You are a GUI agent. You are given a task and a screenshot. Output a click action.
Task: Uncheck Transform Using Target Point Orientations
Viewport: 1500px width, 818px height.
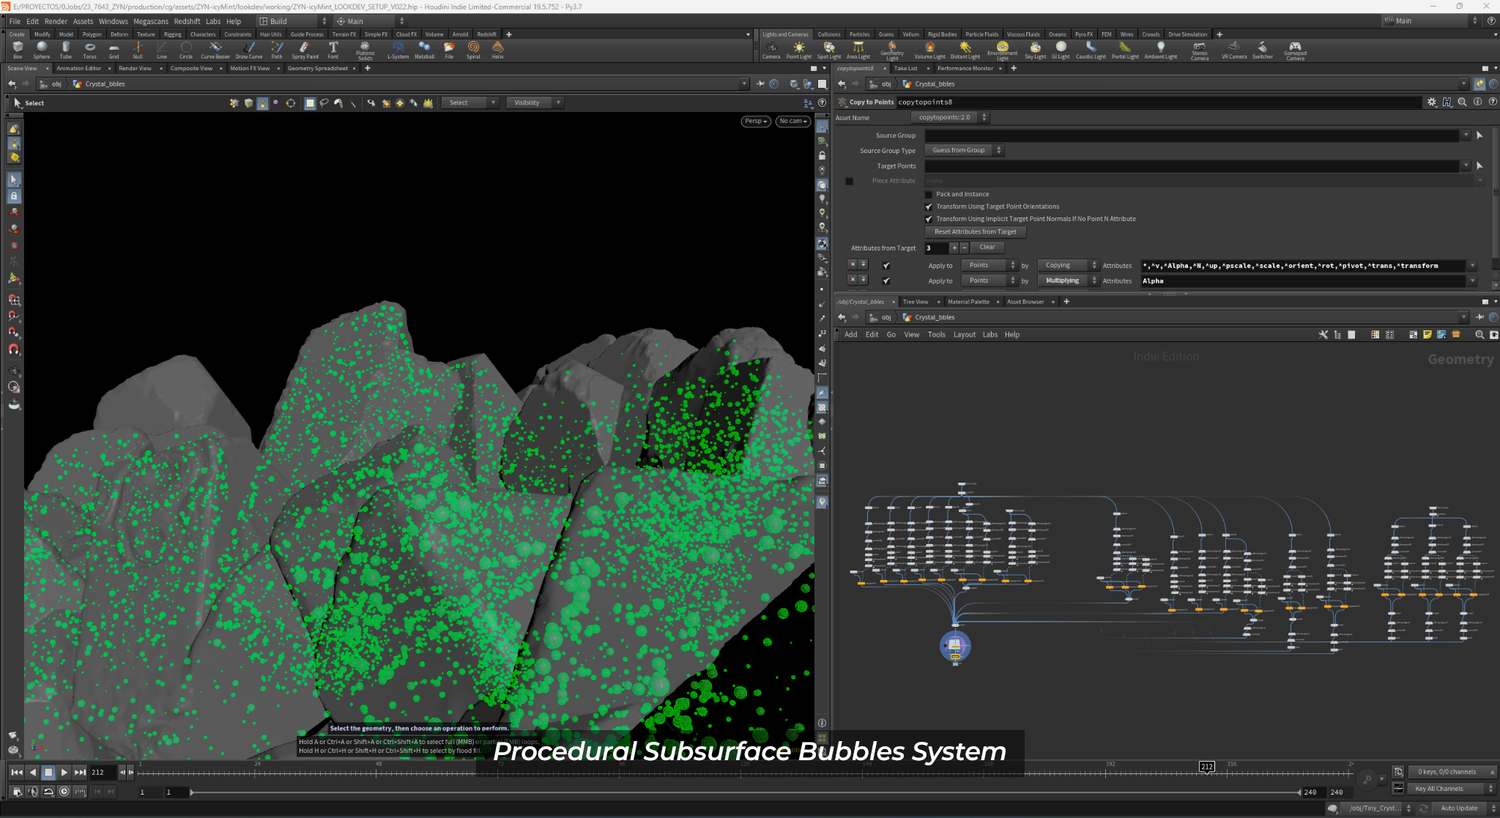tap(929, 207)
